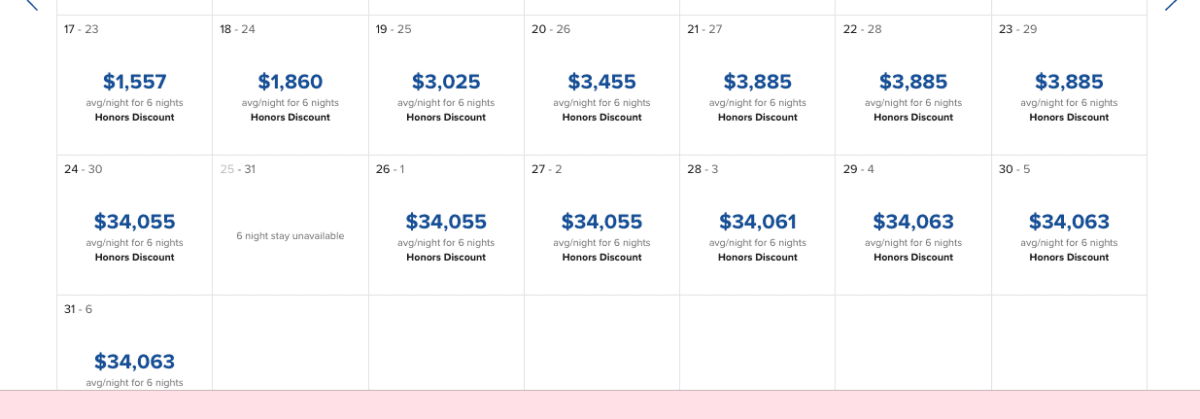Pick the 30 - 5 date cell
Screen dimensions: 1200x419
point(1069,225)
